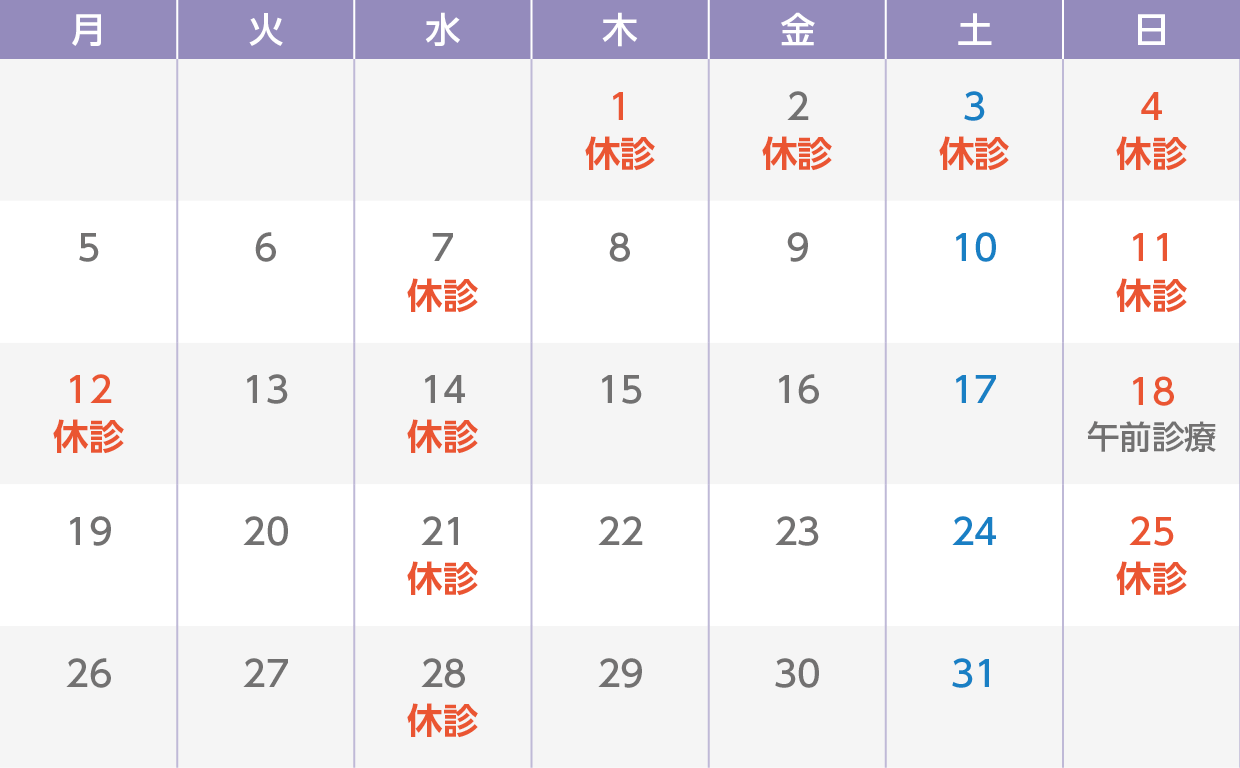Select holiday date 12 on Monday
The width and height of the screenshot is (1240, 768).
(x=89, y=390)
